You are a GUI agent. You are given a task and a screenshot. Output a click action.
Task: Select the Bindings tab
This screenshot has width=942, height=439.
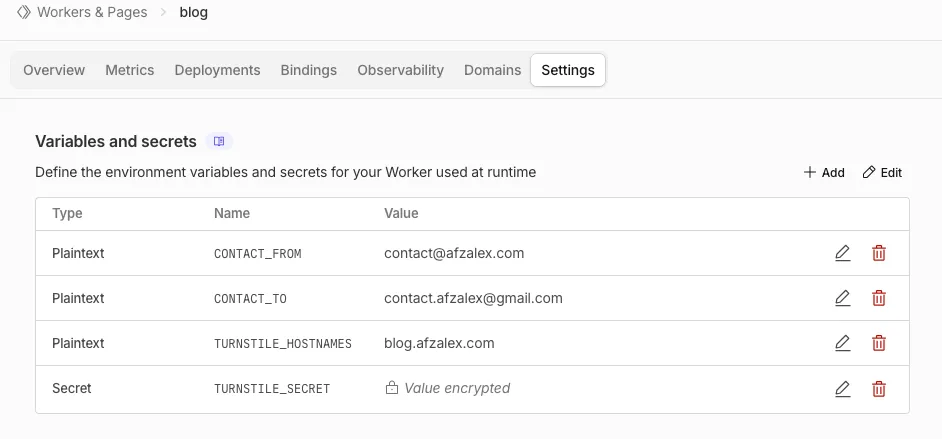coord(309,70)
